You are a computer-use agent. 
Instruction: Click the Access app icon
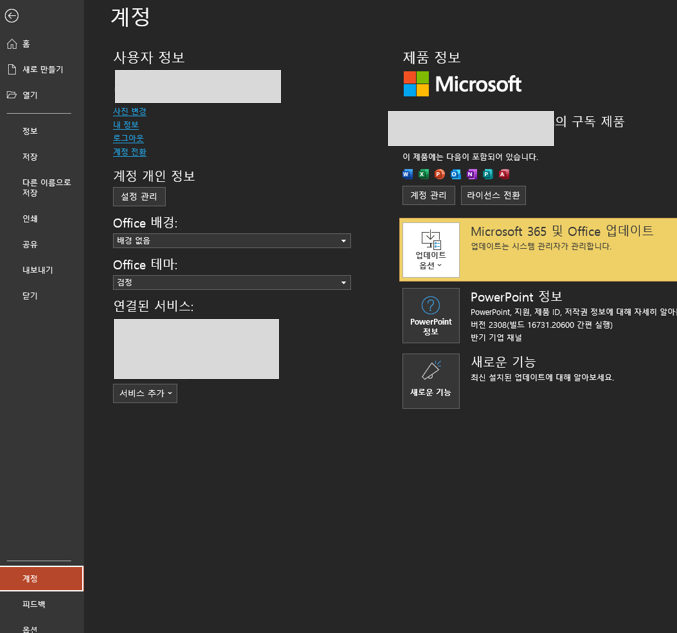click(x=504, y=174)
